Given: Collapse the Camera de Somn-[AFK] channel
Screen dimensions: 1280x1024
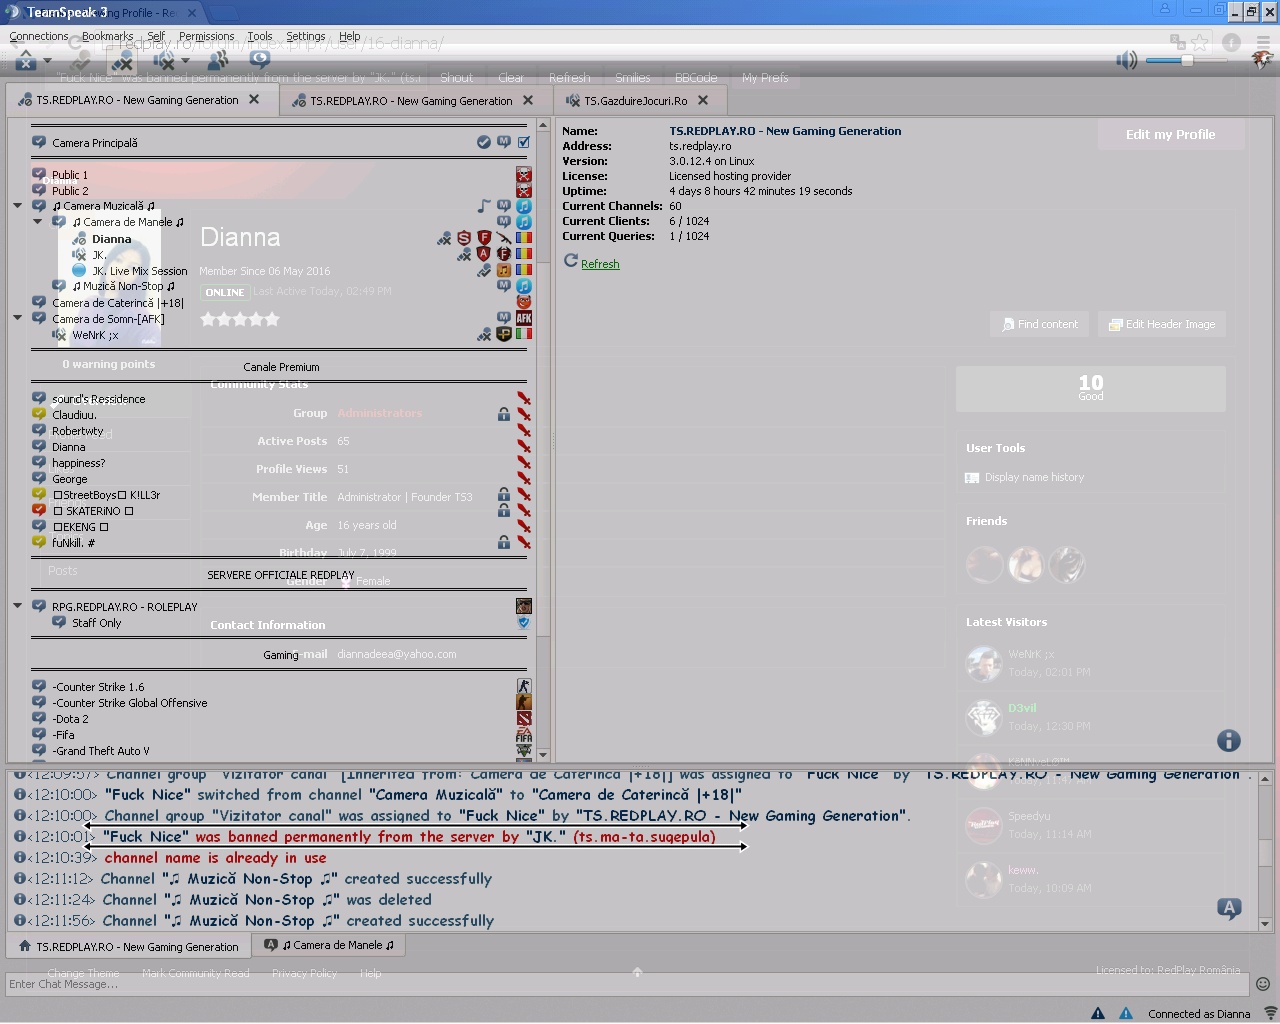Looking at the screenshot, I should click(x=17, y=318).
